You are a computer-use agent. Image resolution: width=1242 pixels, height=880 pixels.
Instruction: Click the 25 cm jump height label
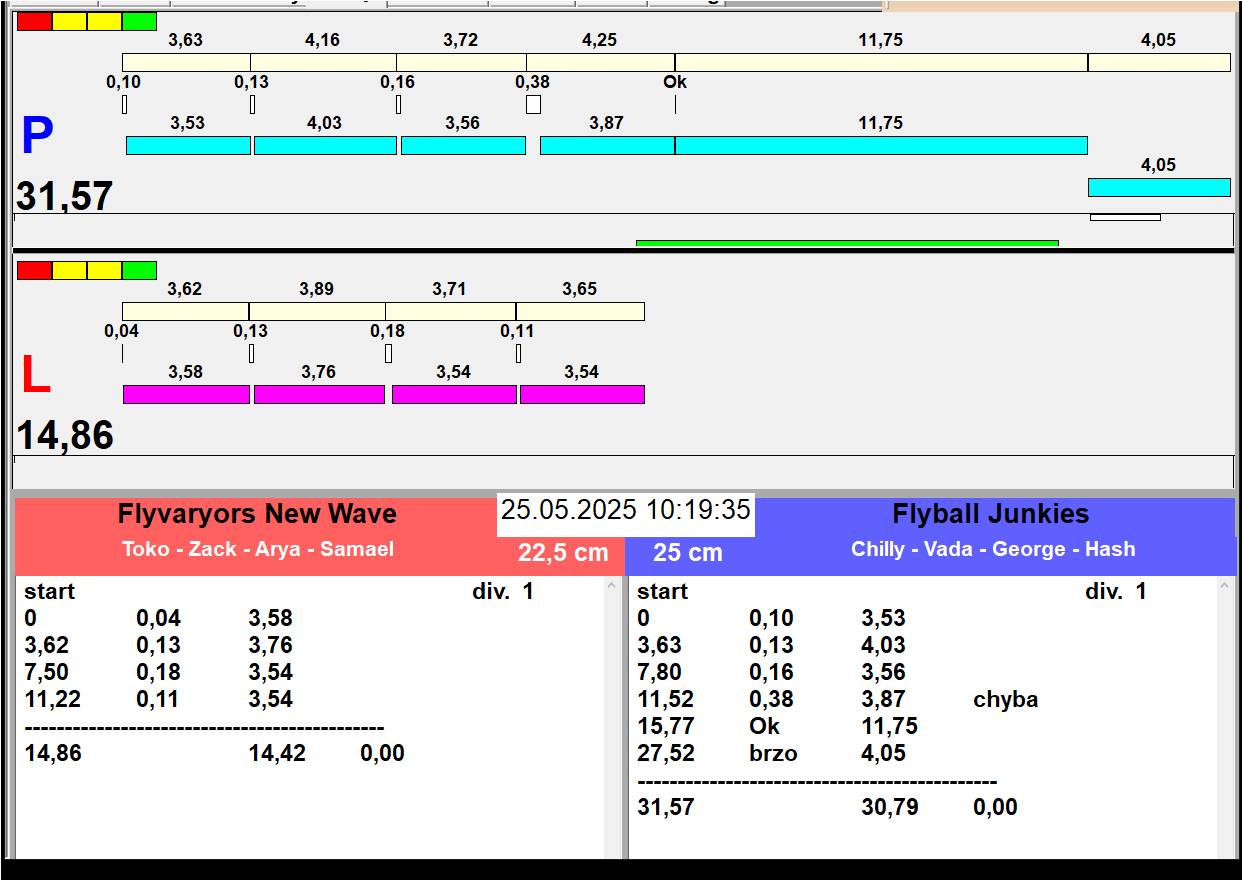tap(687, 553)
